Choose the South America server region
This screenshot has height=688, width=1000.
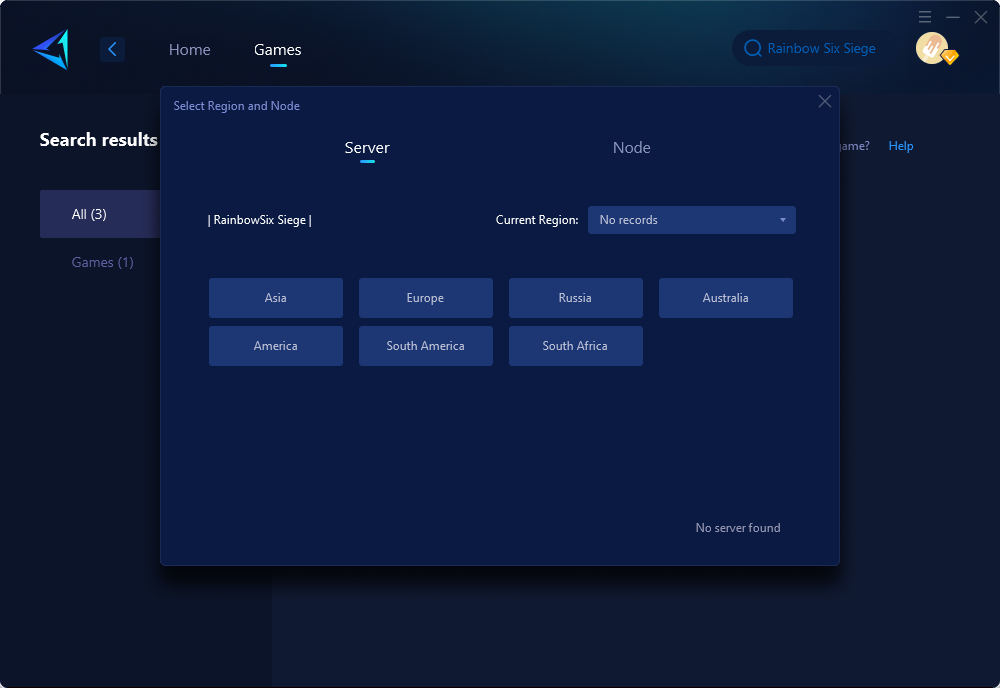pos(425,346)
